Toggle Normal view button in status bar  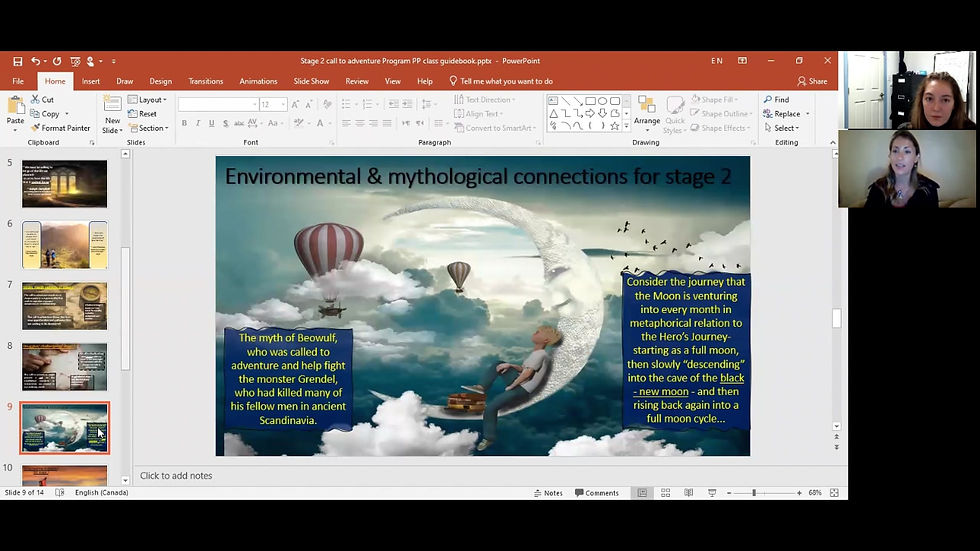coord(642,493)
